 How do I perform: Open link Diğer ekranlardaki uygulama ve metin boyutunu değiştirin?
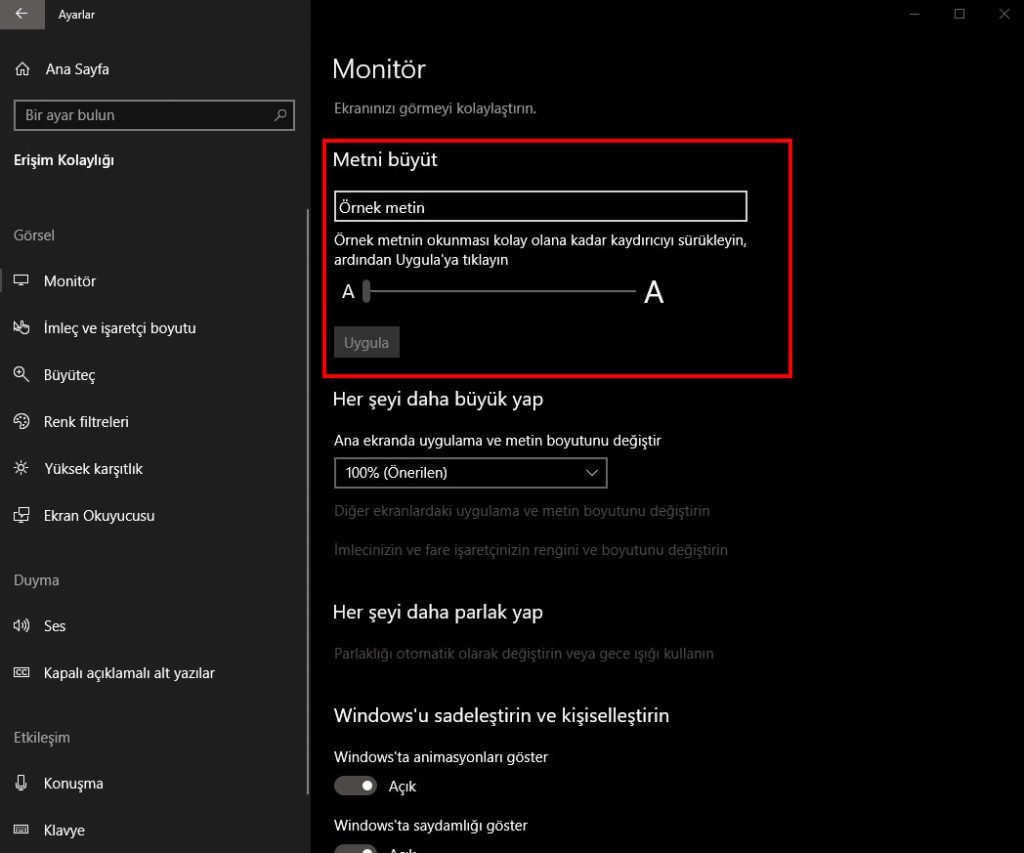tap(522, 511)
